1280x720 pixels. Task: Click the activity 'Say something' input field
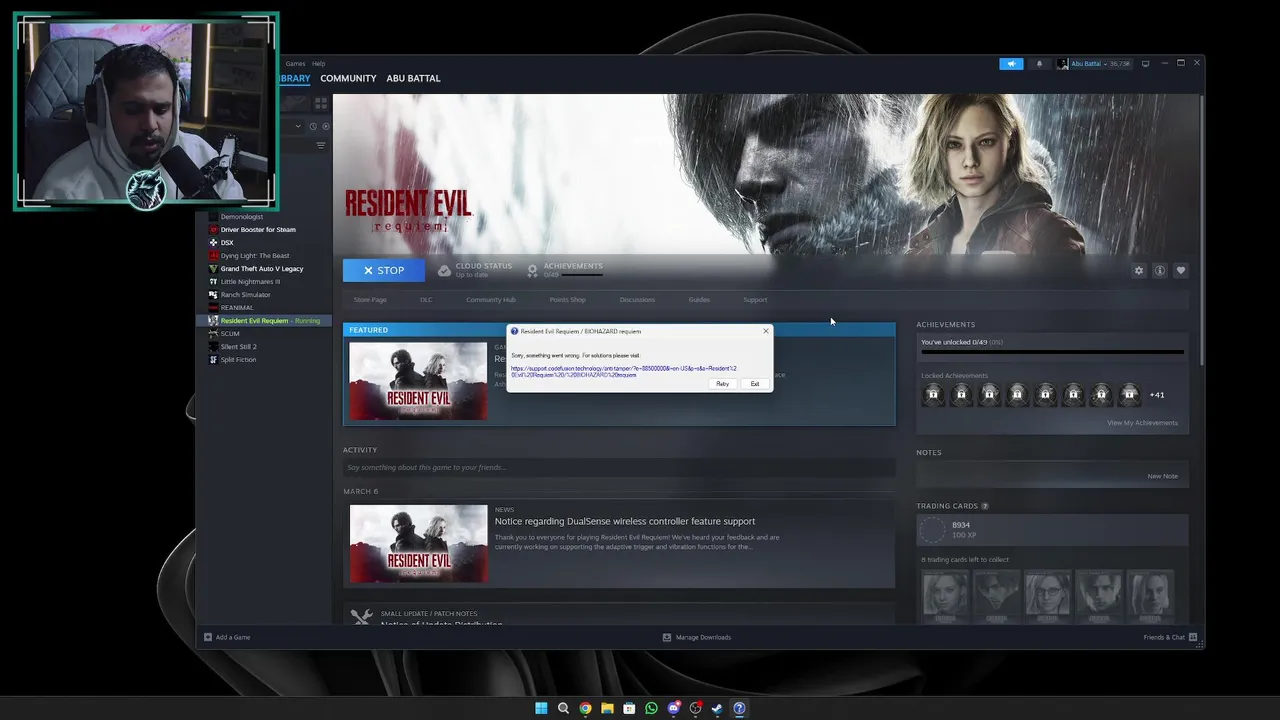click(619, 467)
